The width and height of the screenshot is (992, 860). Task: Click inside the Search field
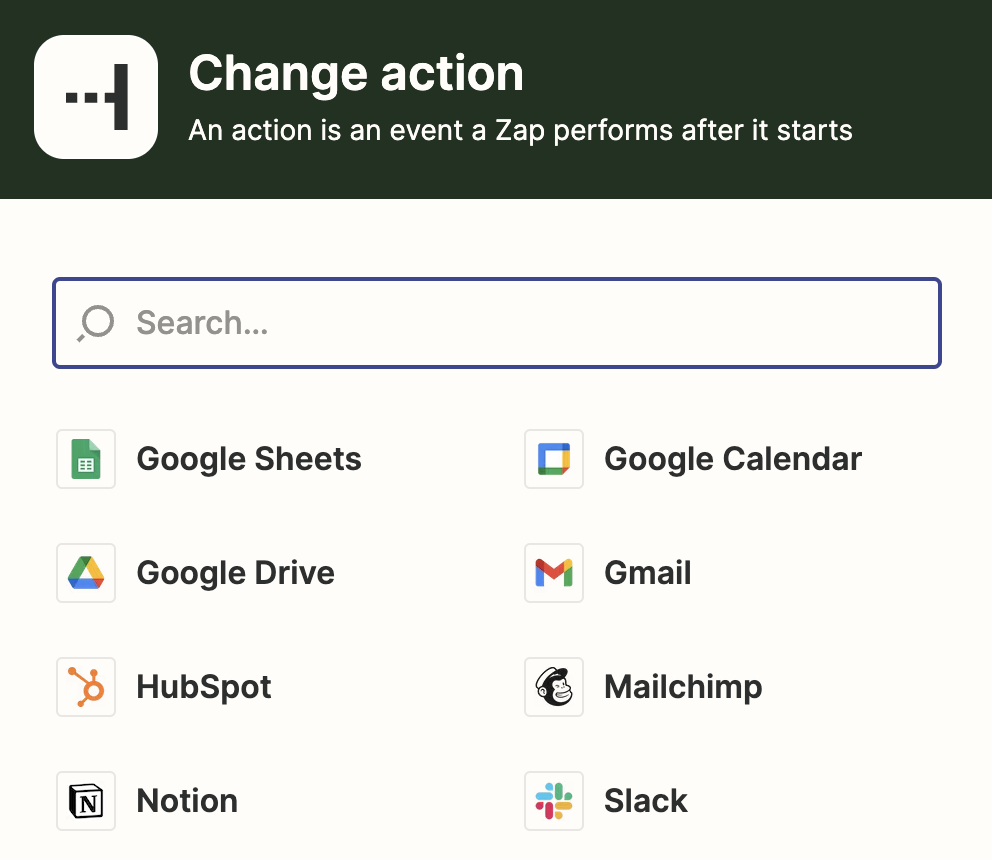coord(400,322)
